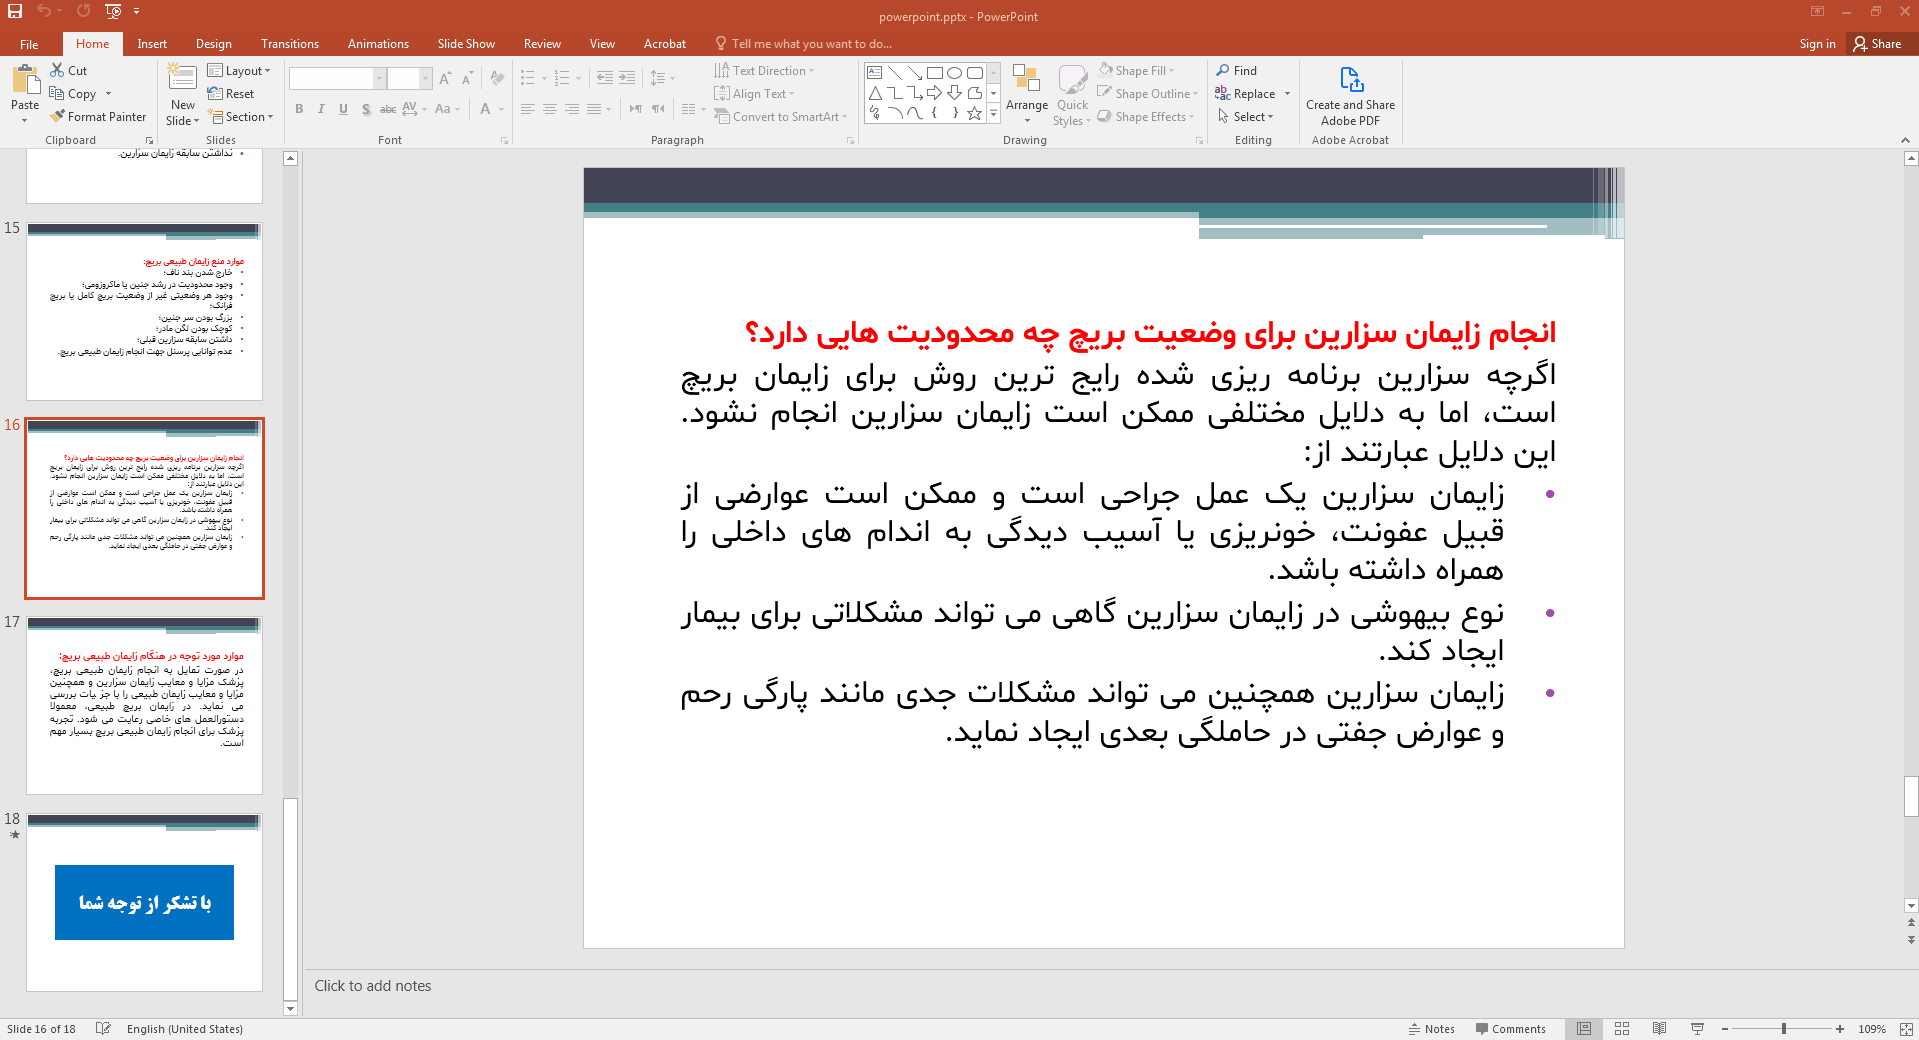Click the Reset slide button
The width and height of the screenshot is (1919, 1040).
tap(231, 94)
